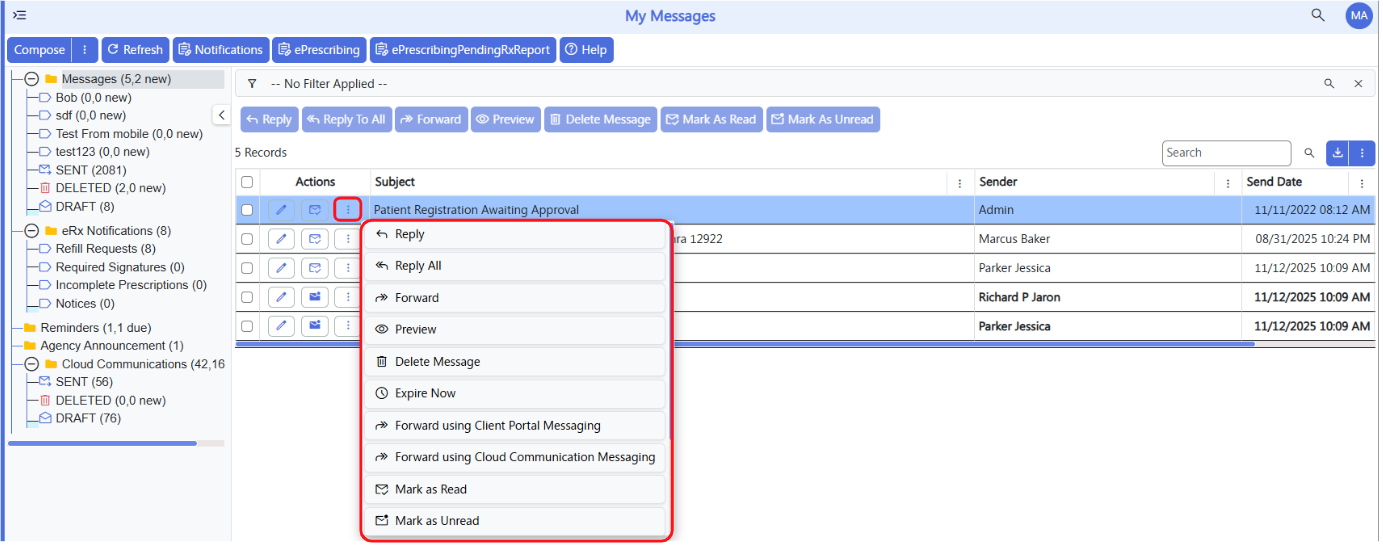Click the Compose button
Viewport: 1383px width, 547px height.
pyautogui.click(x=40, y=50)
